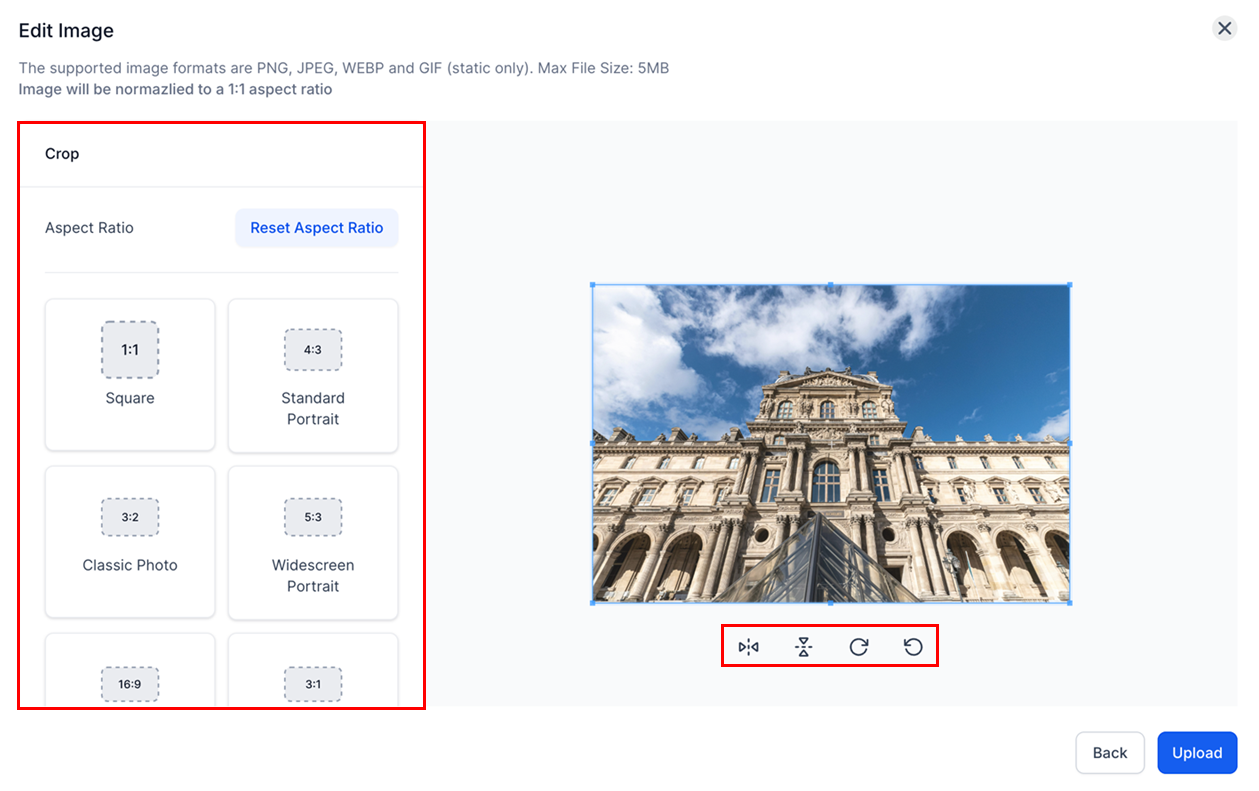Click top-left crop handle

[593, 285]
